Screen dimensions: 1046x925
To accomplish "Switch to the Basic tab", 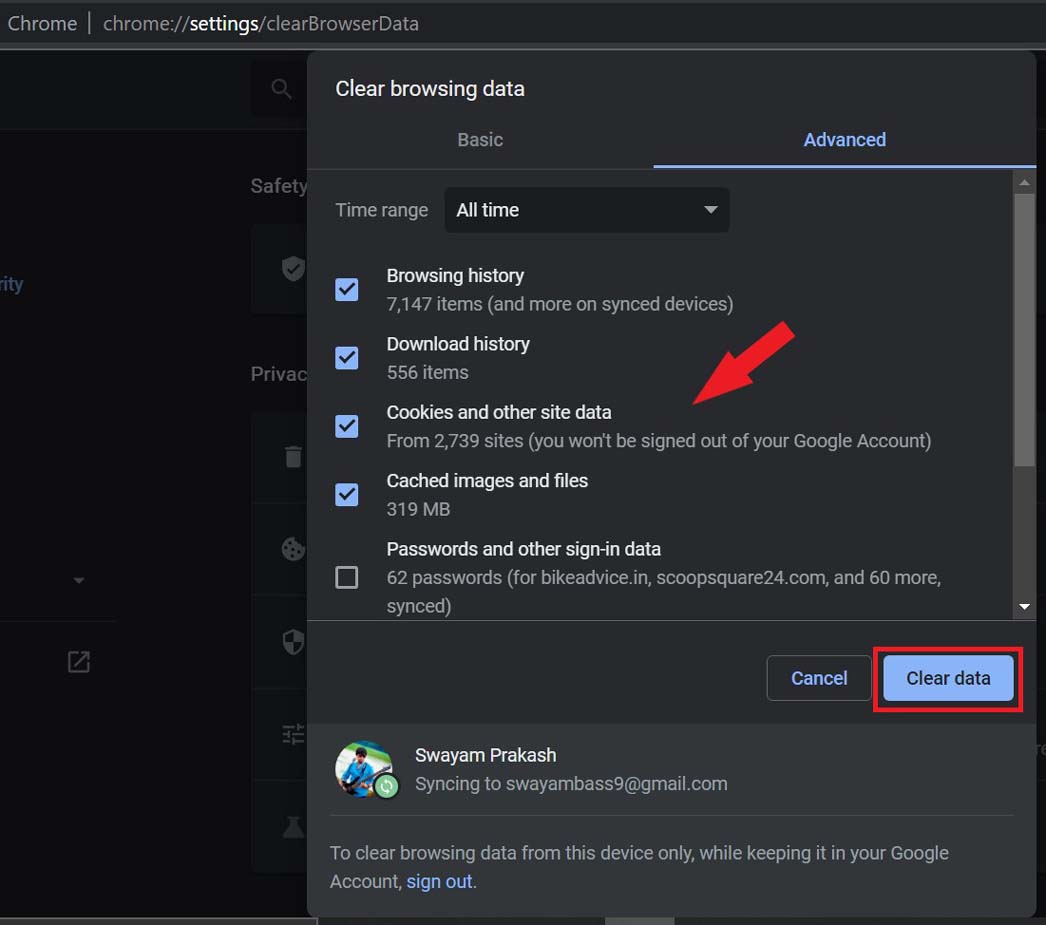I will click(479, 140).
